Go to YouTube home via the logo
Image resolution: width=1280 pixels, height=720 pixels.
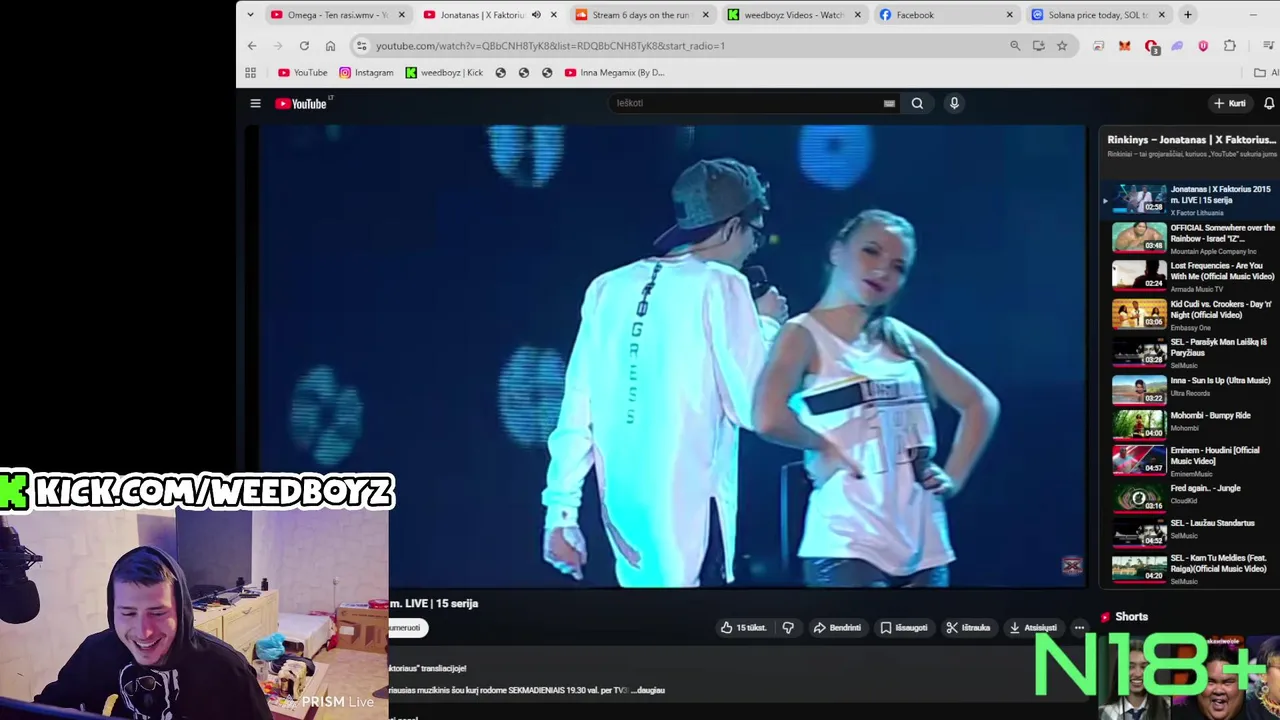coord(301,103)
